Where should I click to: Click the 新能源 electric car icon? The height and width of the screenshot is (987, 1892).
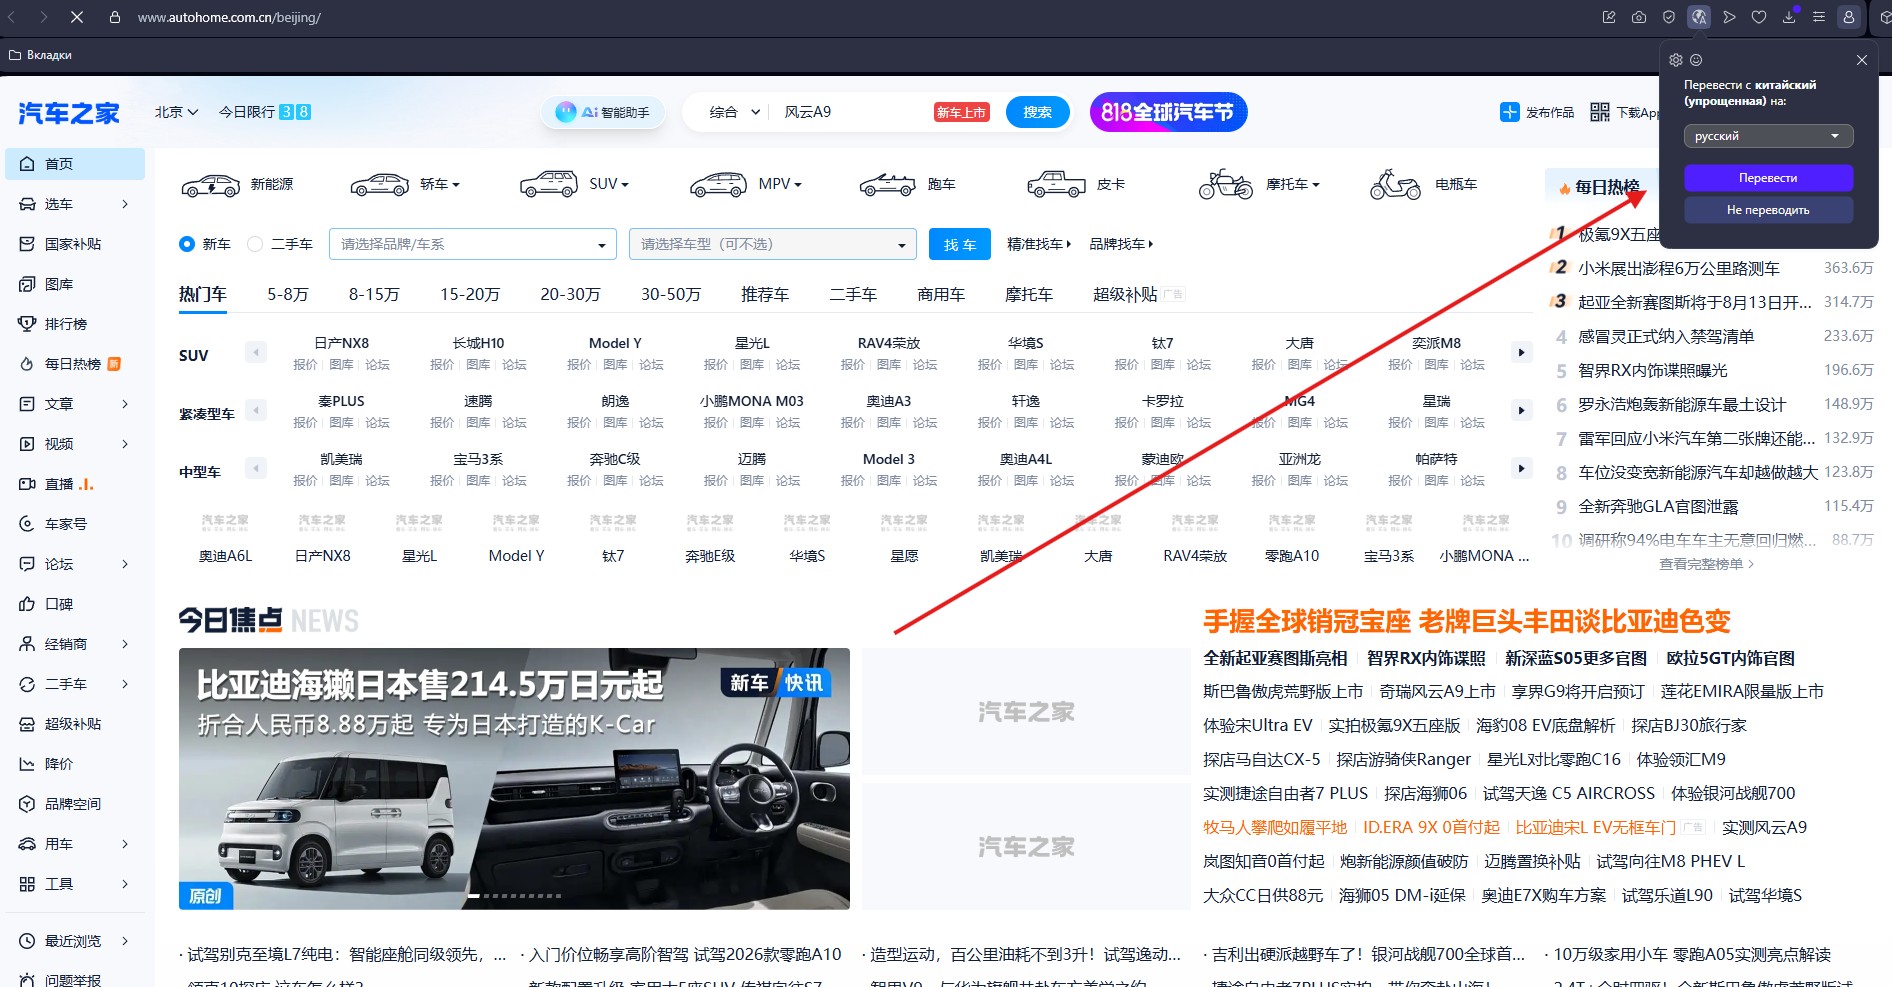[210, 185]
